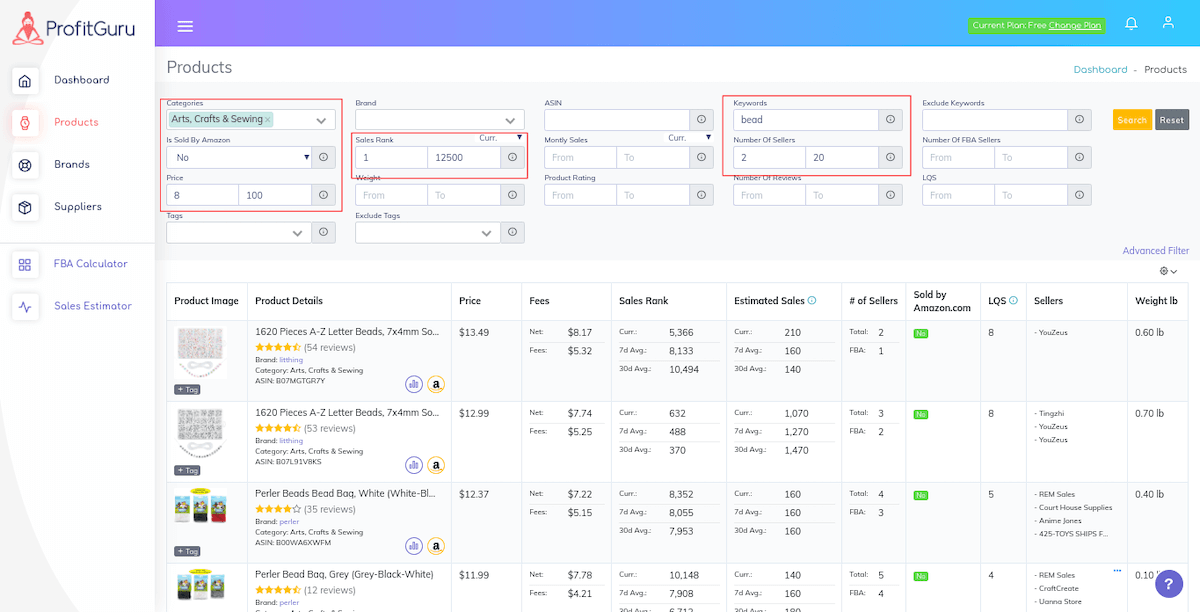Click info icon next to Tags dropdown

323,232
